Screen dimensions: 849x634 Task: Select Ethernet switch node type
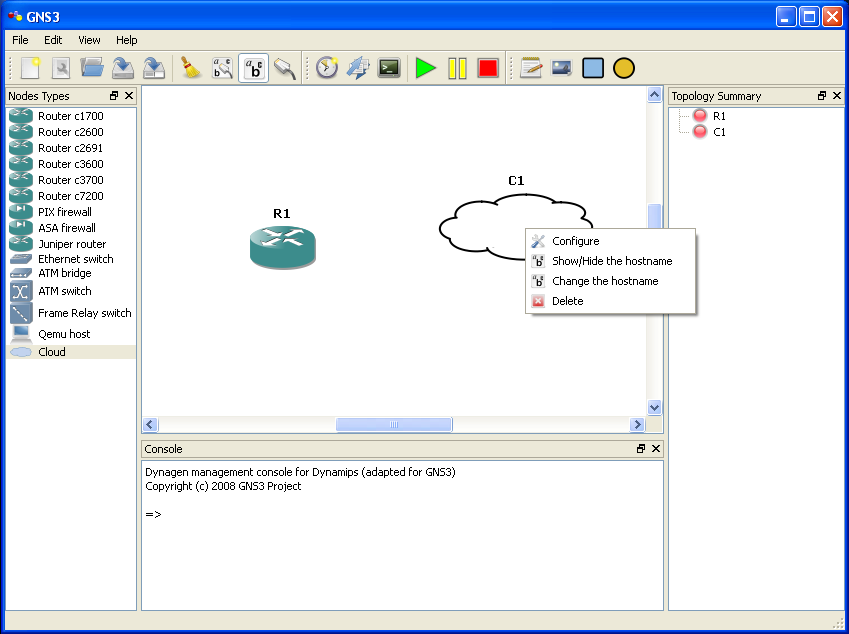[x=71, y=259]
